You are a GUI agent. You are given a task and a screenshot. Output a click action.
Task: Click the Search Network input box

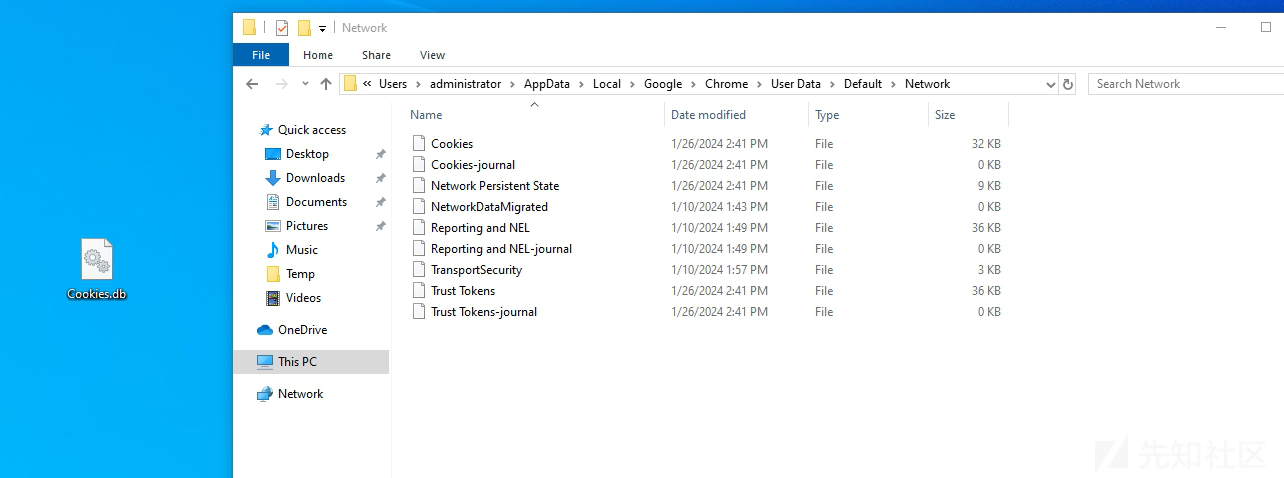tap(1185, 84)
